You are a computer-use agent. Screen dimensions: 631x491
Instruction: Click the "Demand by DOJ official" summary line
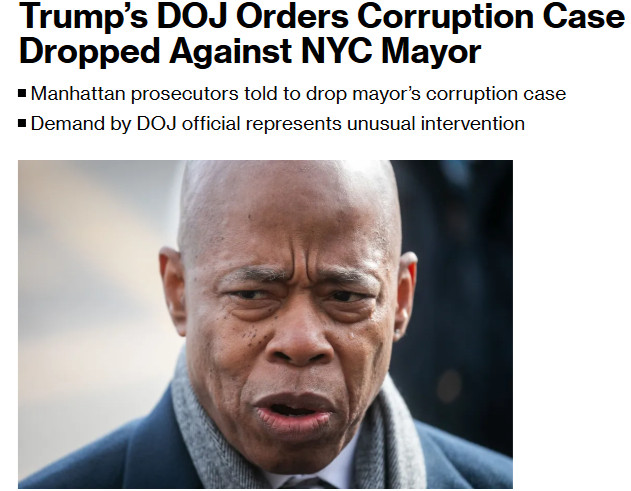(278, 123)
